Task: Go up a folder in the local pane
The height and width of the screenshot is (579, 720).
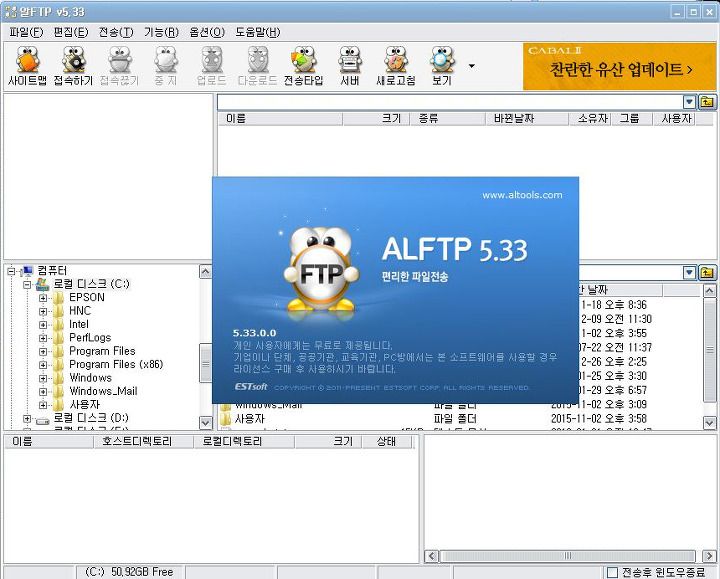Action: pyautogui.click(x=707, y=273)
